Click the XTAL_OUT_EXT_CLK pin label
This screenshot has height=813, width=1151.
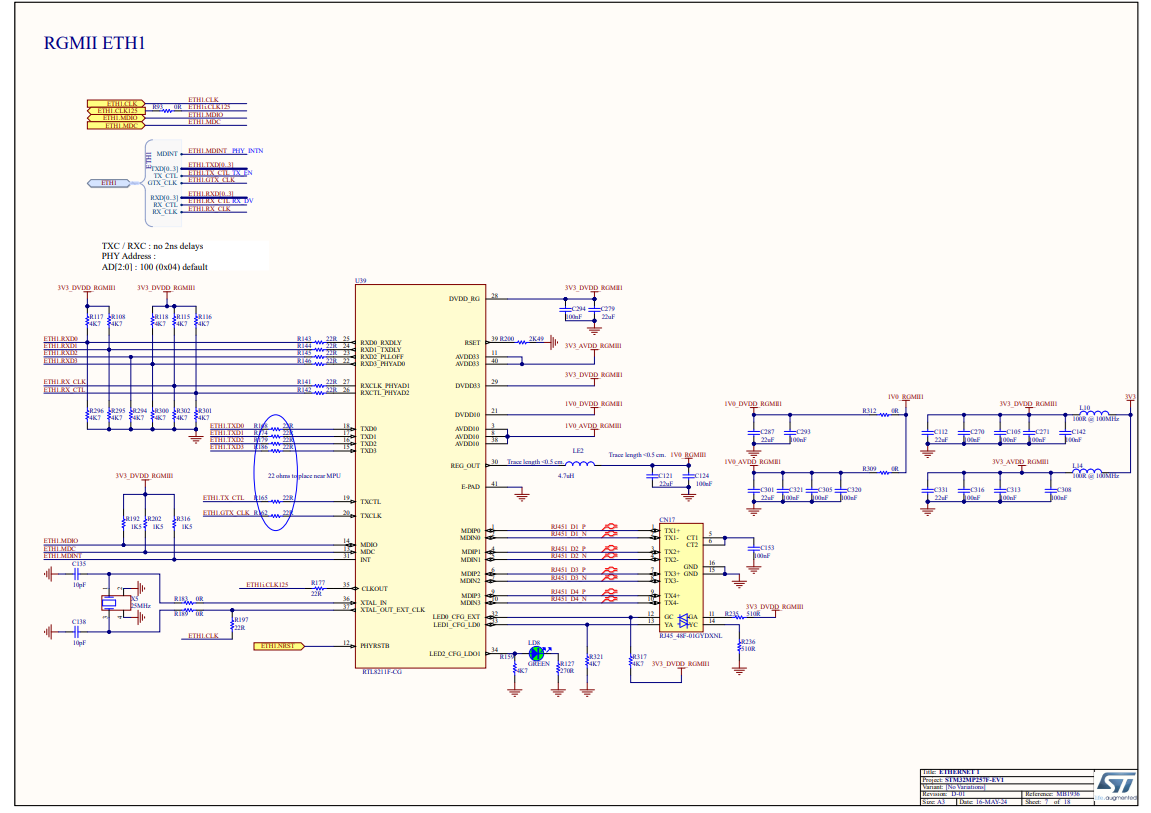393,610
